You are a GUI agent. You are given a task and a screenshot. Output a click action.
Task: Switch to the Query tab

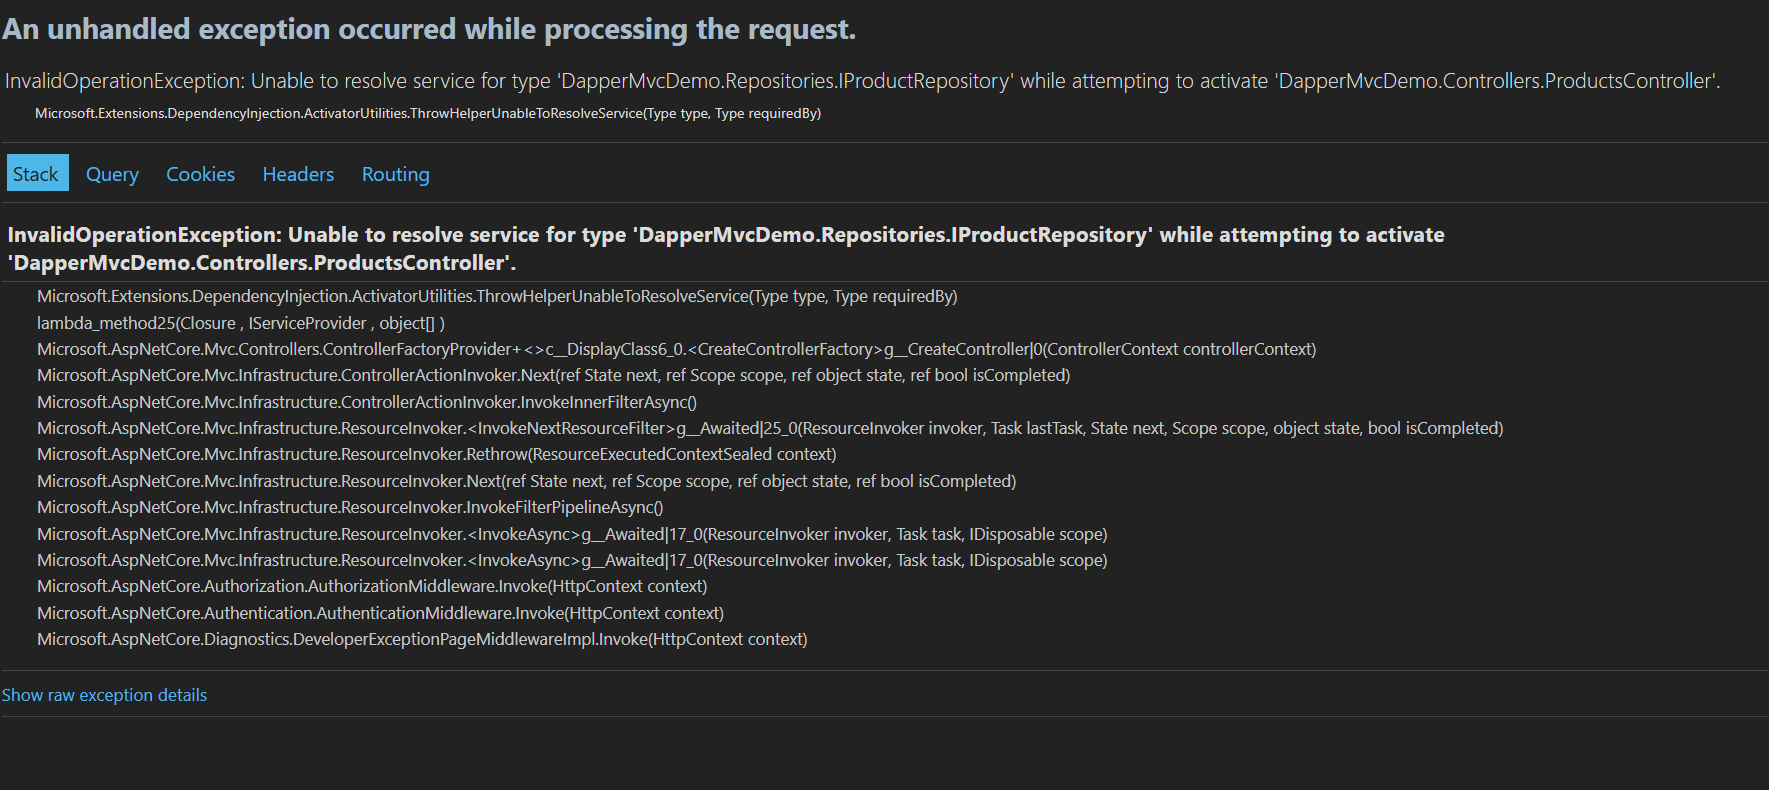(112, 174)
